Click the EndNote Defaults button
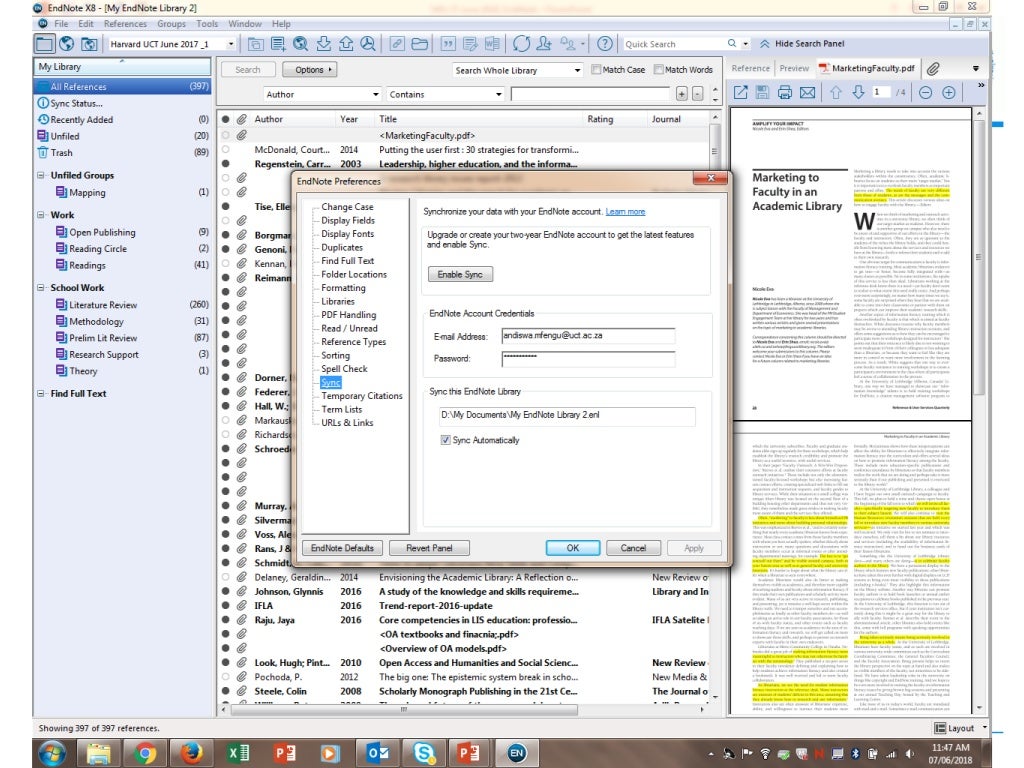 coord(342,548)
